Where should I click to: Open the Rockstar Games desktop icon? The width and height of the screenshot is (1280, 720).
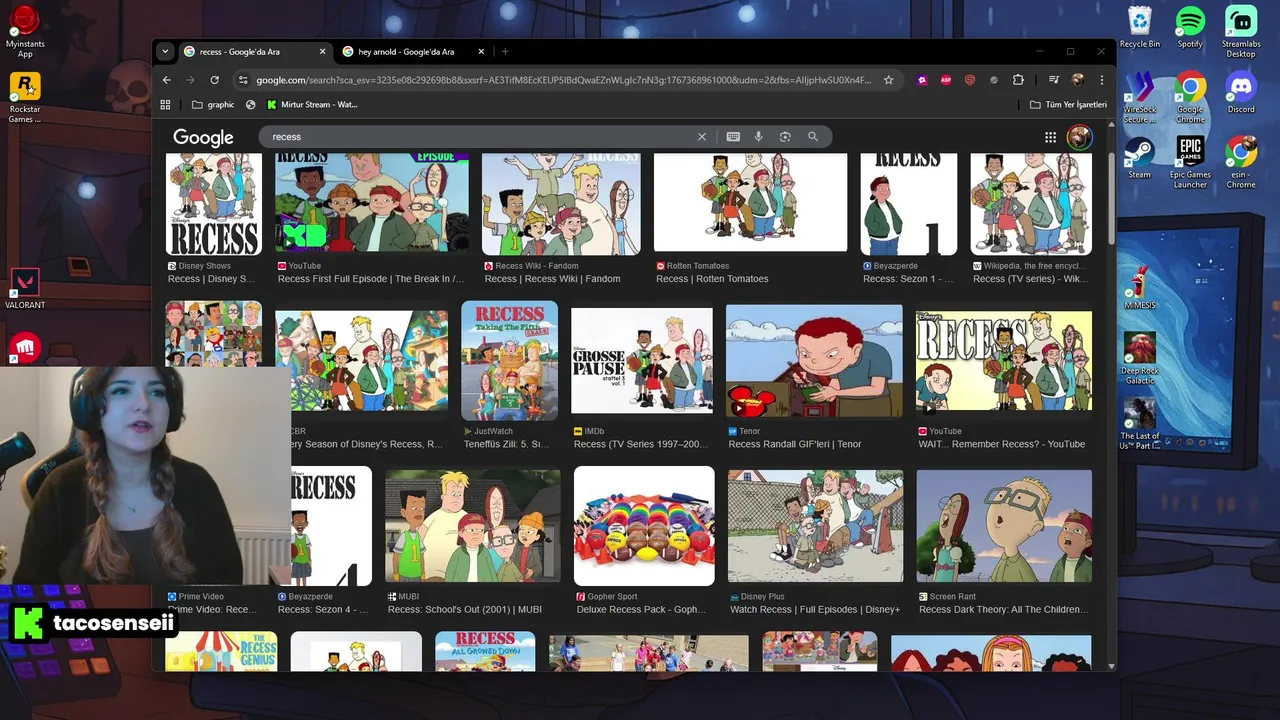coord(25,98)
